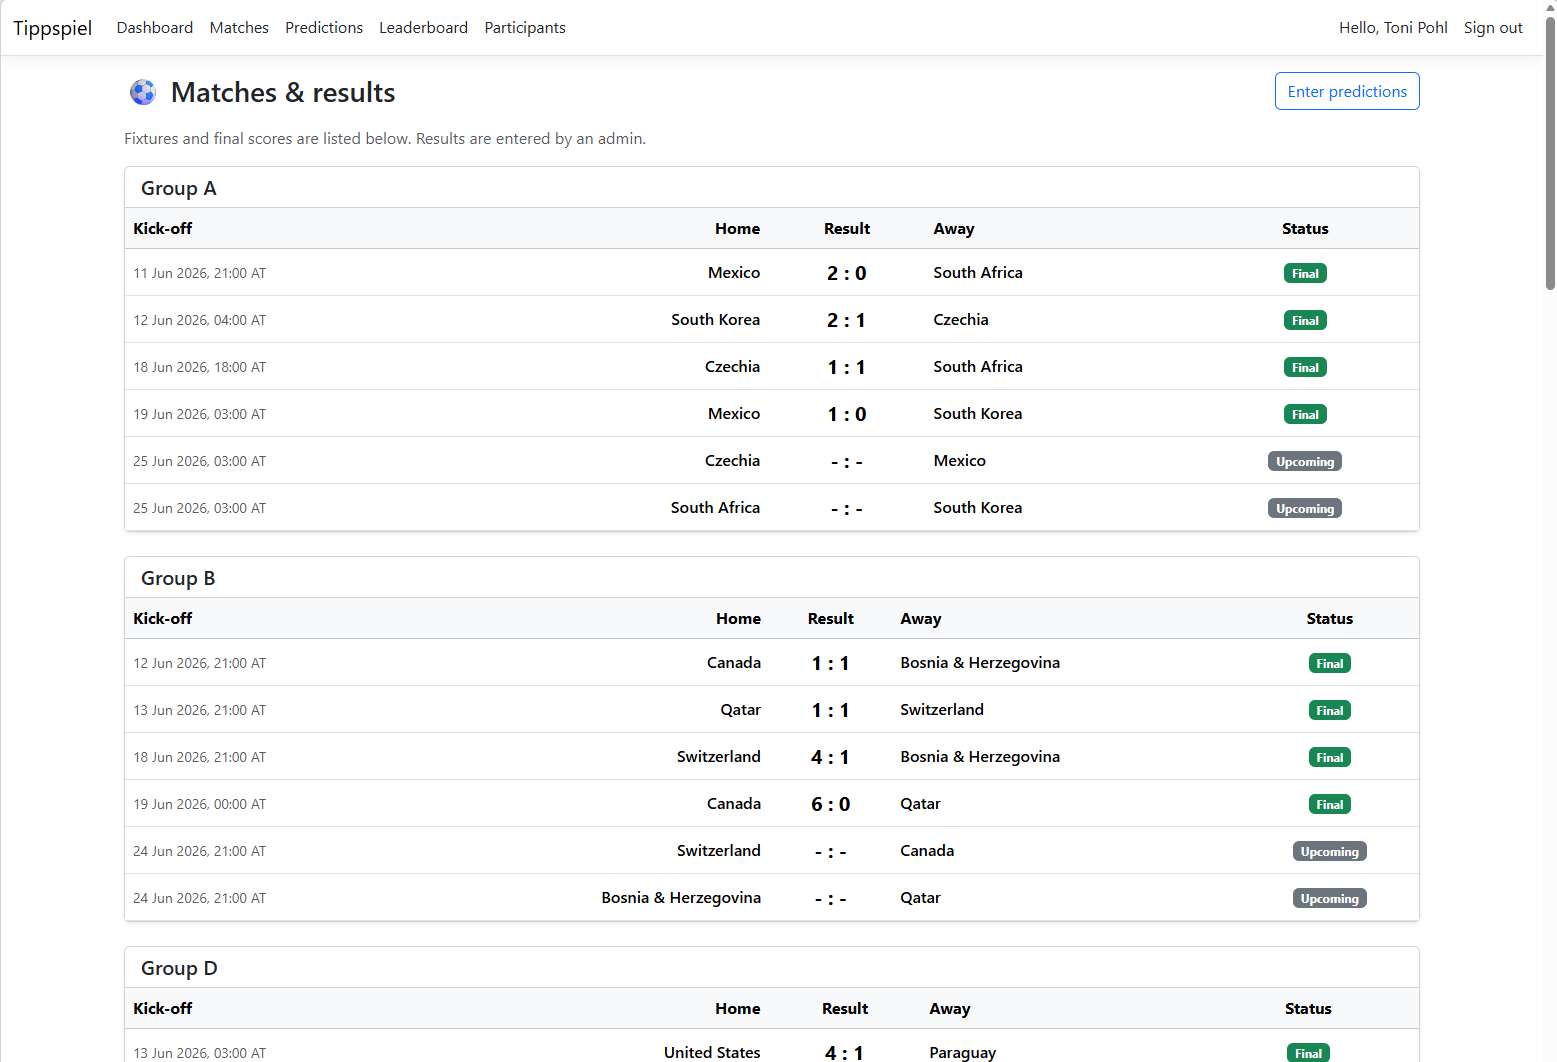This screenshot has height=1062, width=1557.
Task: Click the 6 : 0 result for Canada vs Qatar
Action: (831, 804)
